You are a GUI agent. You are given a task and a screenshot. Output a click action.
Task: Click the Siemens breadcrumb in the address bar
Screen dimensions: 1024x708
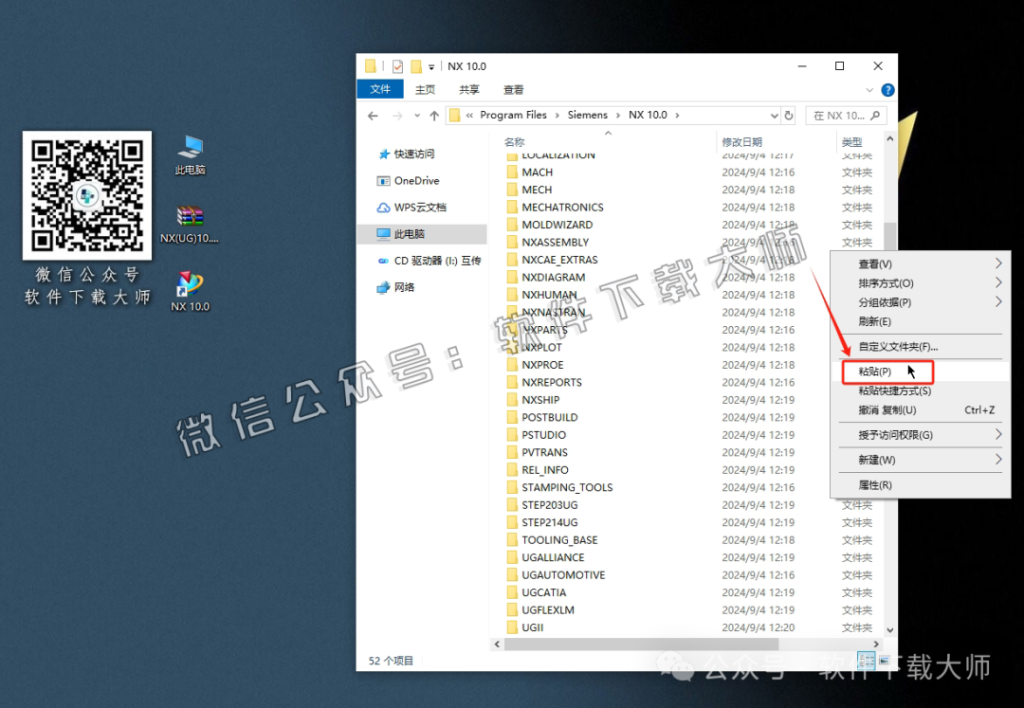[x=589, y=115]
